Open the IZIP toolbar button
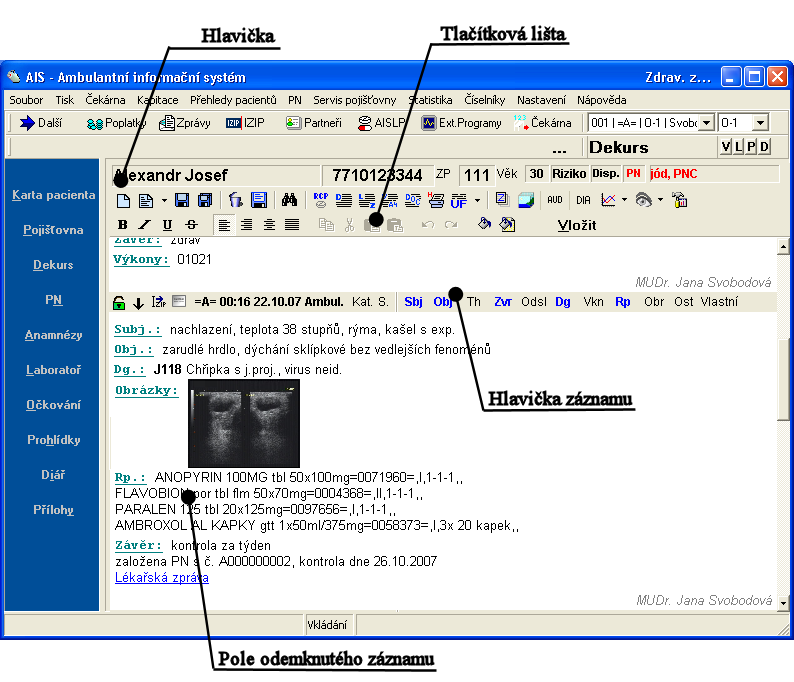The width and height of the screenshot is (794, 682). 245,123
